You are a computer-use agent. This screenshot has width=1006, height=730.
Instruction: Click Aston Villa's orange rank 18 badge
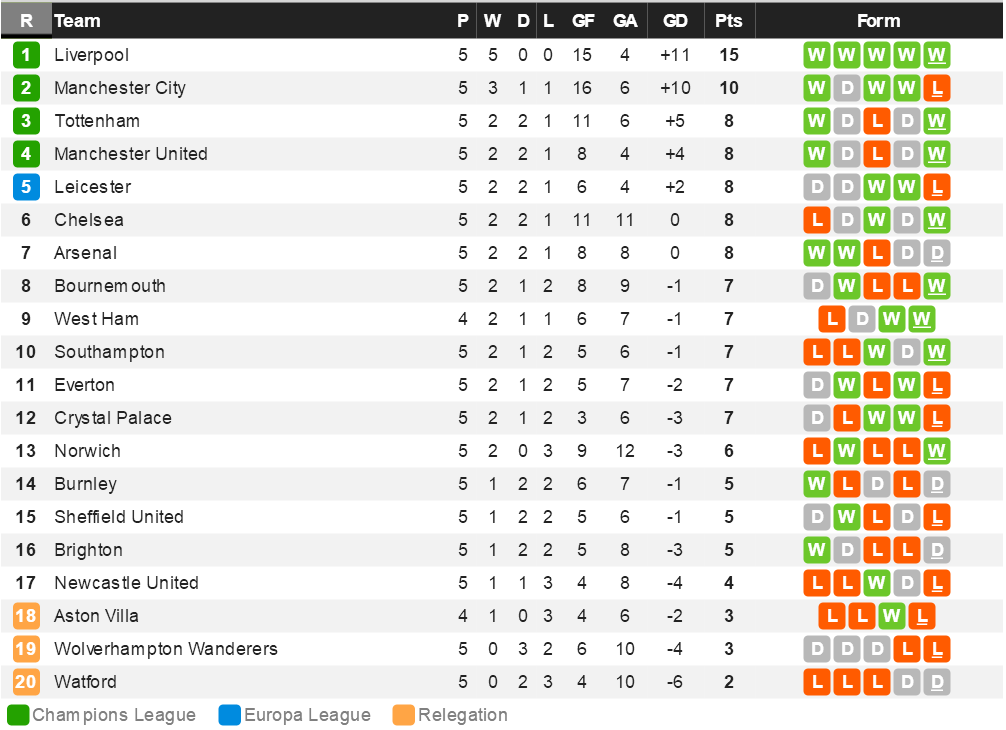pyautogui.click(x=26, y=616)
